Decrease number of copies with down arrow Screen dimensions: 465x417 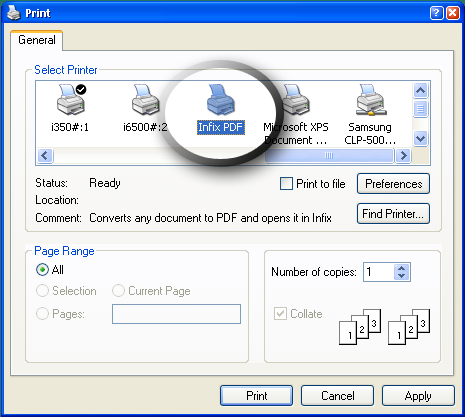(x=402, y=276)
